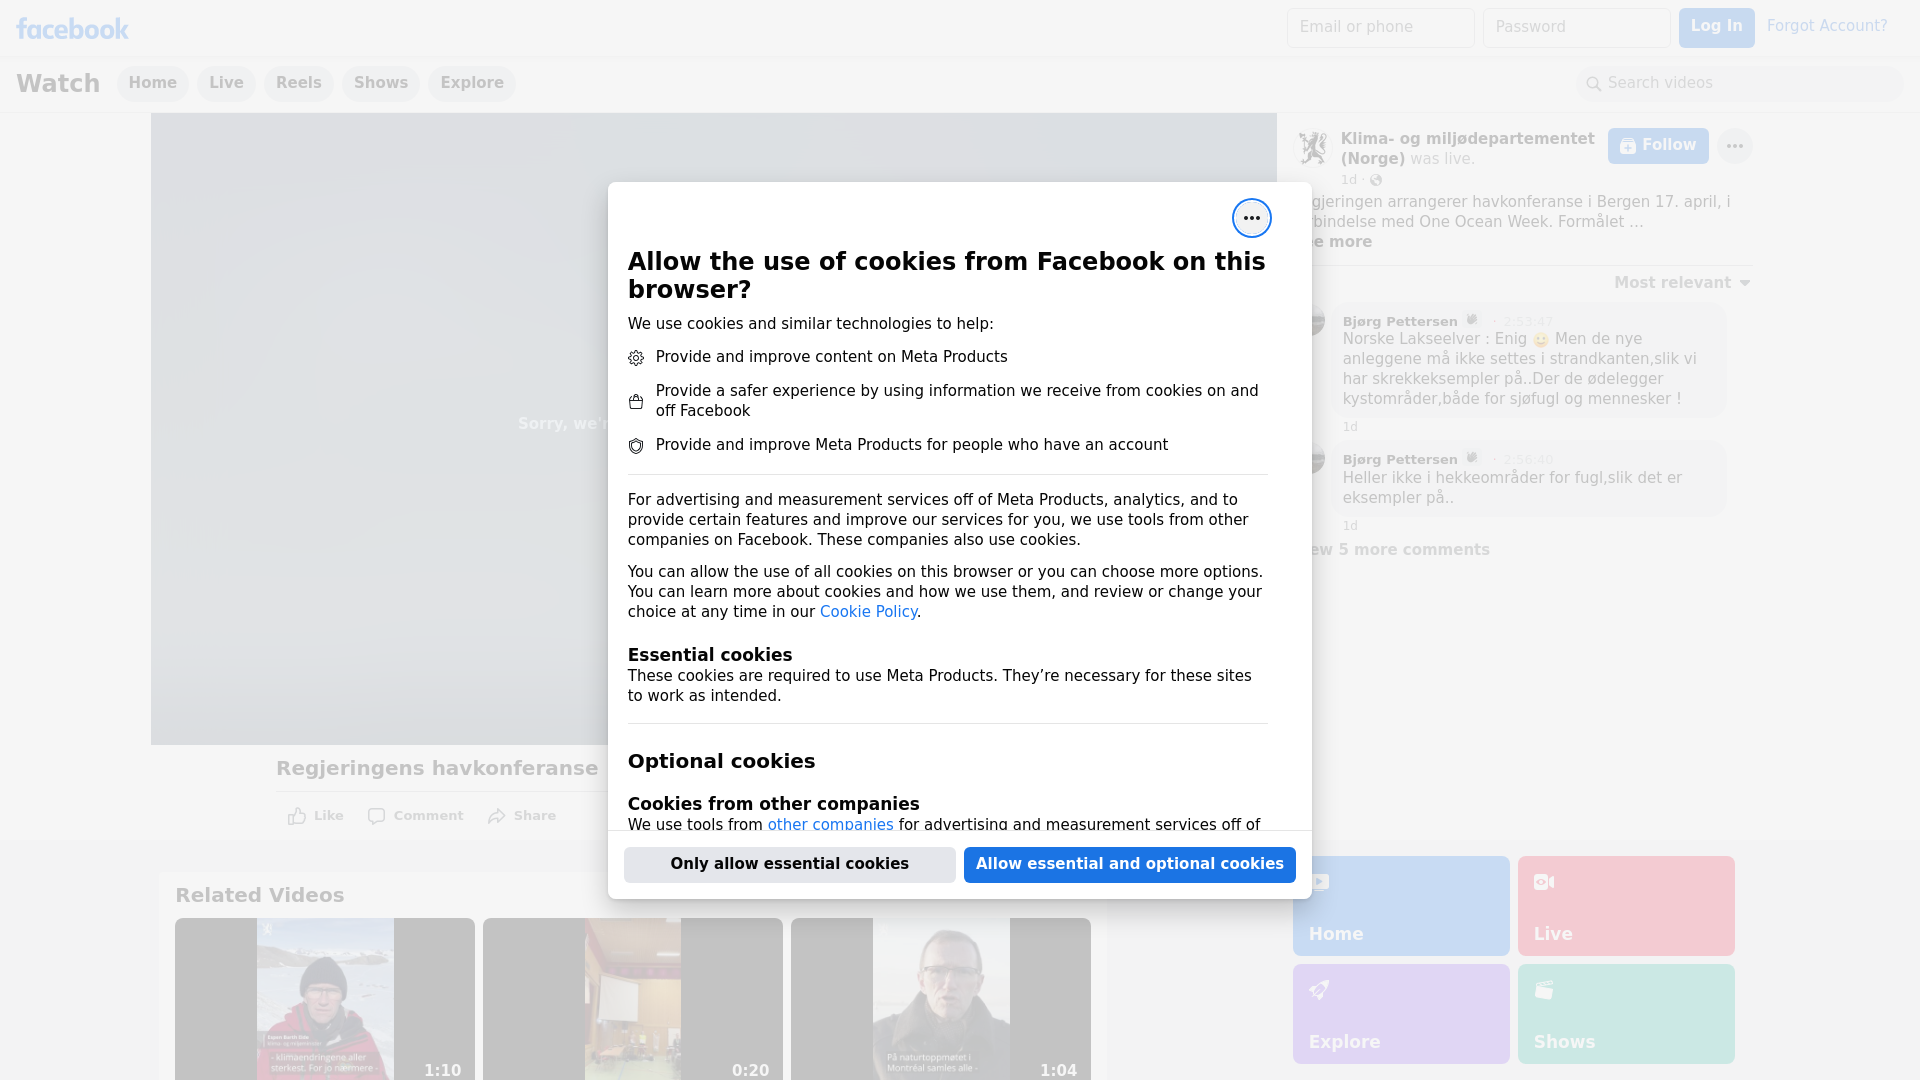Click the Email or phone field

point(1380,27)
